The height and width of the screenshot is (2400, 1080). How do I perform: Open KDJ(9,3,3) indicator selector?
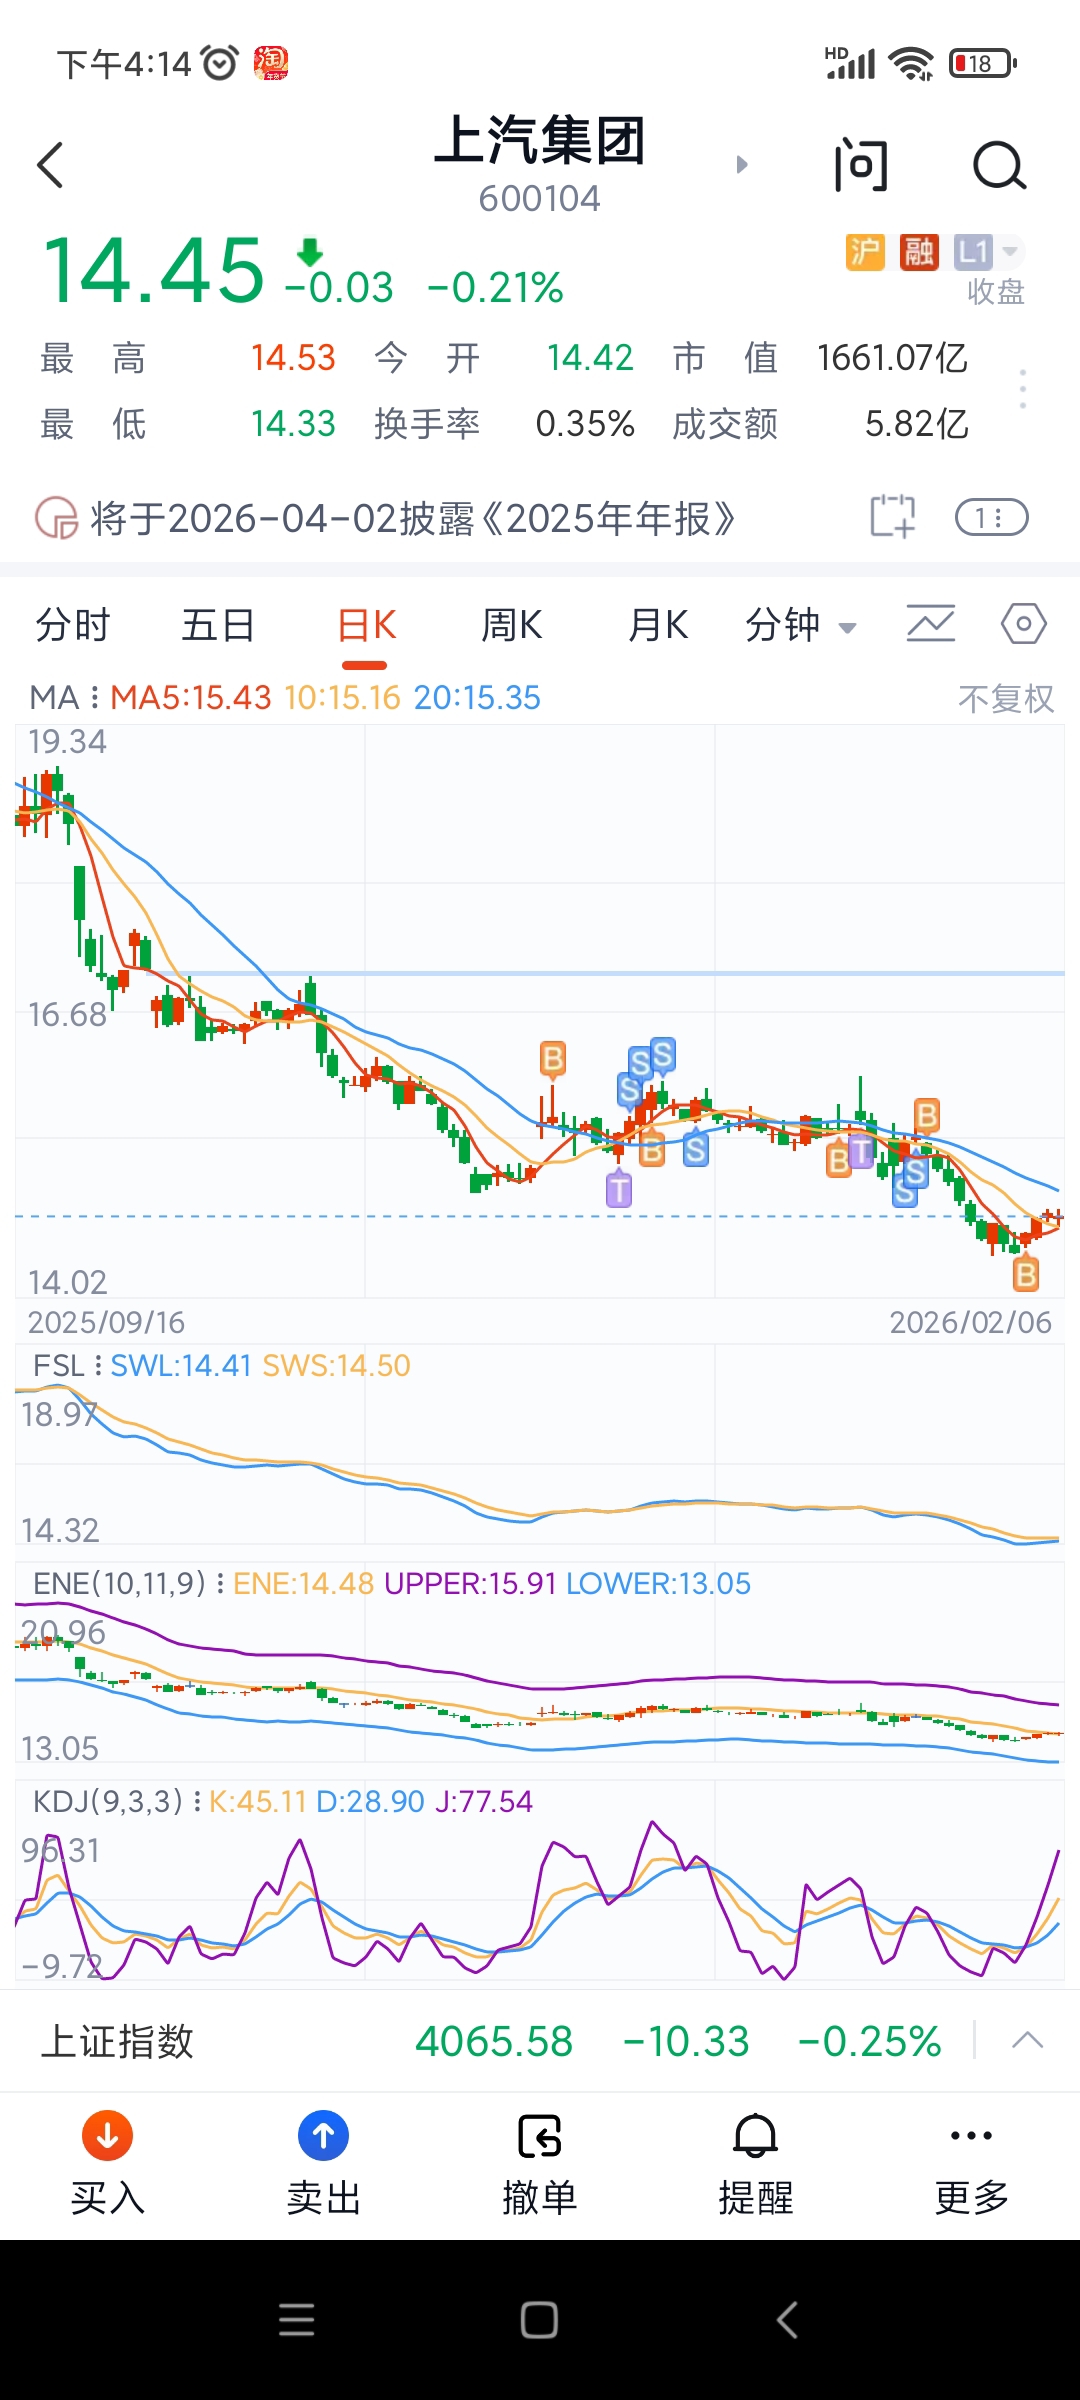point(116,1802)
